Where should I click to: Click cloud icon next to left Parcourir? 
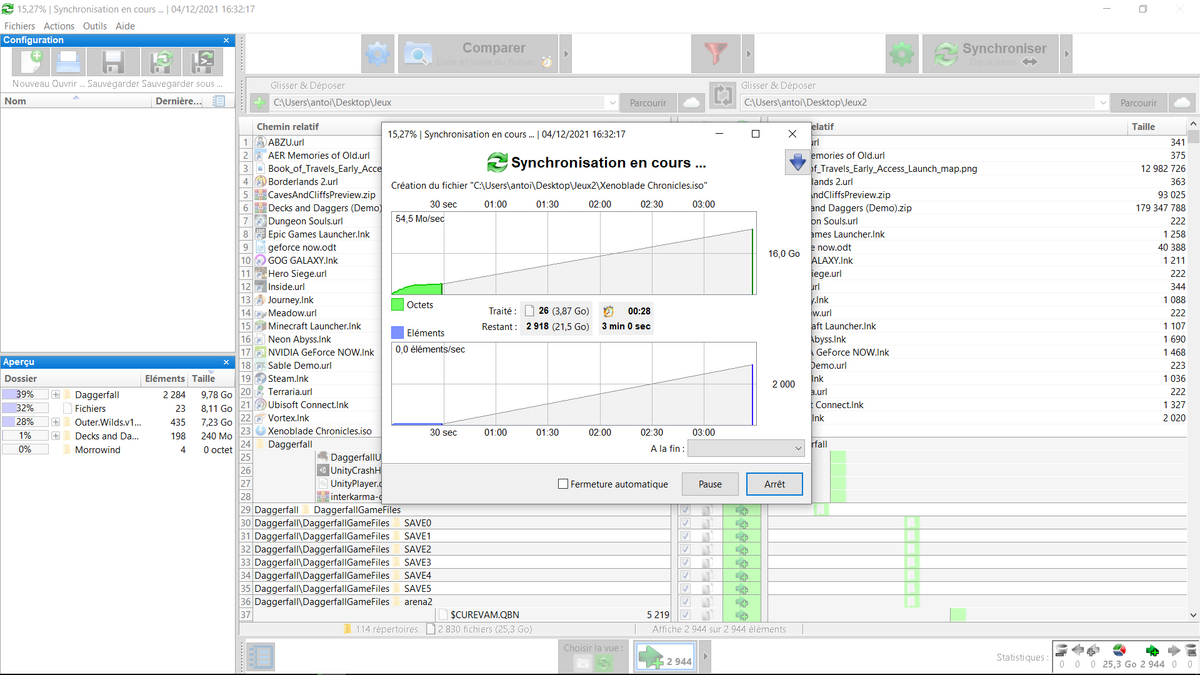[x=692, y=103]
